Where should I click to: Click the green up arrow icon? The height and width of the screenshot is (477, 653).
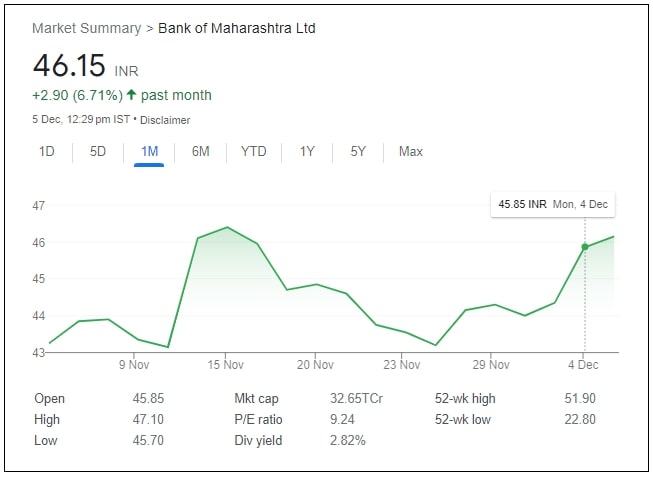[131, 95]
